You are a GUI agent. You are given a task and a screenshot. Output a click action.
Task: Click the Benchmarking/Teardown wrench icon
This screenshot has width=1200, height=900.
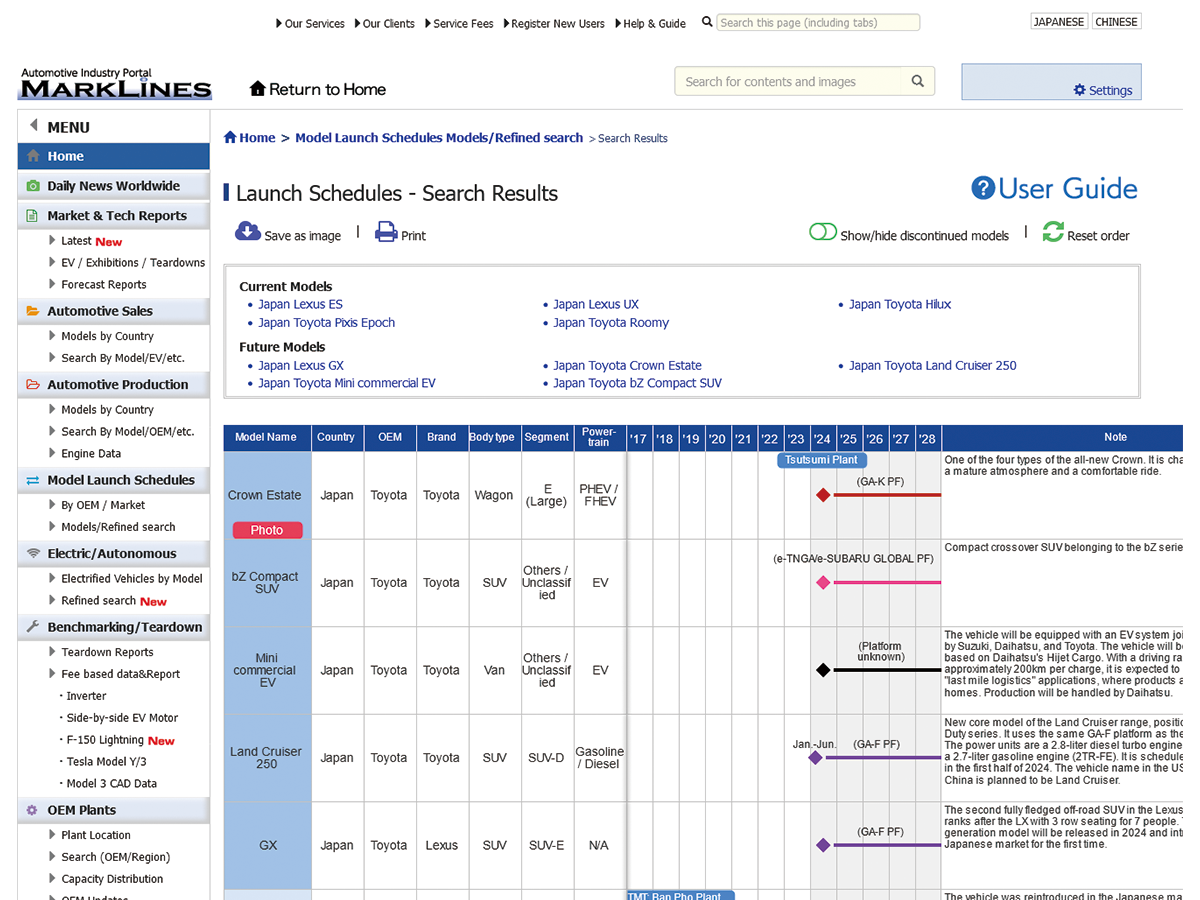coord(33,627)
